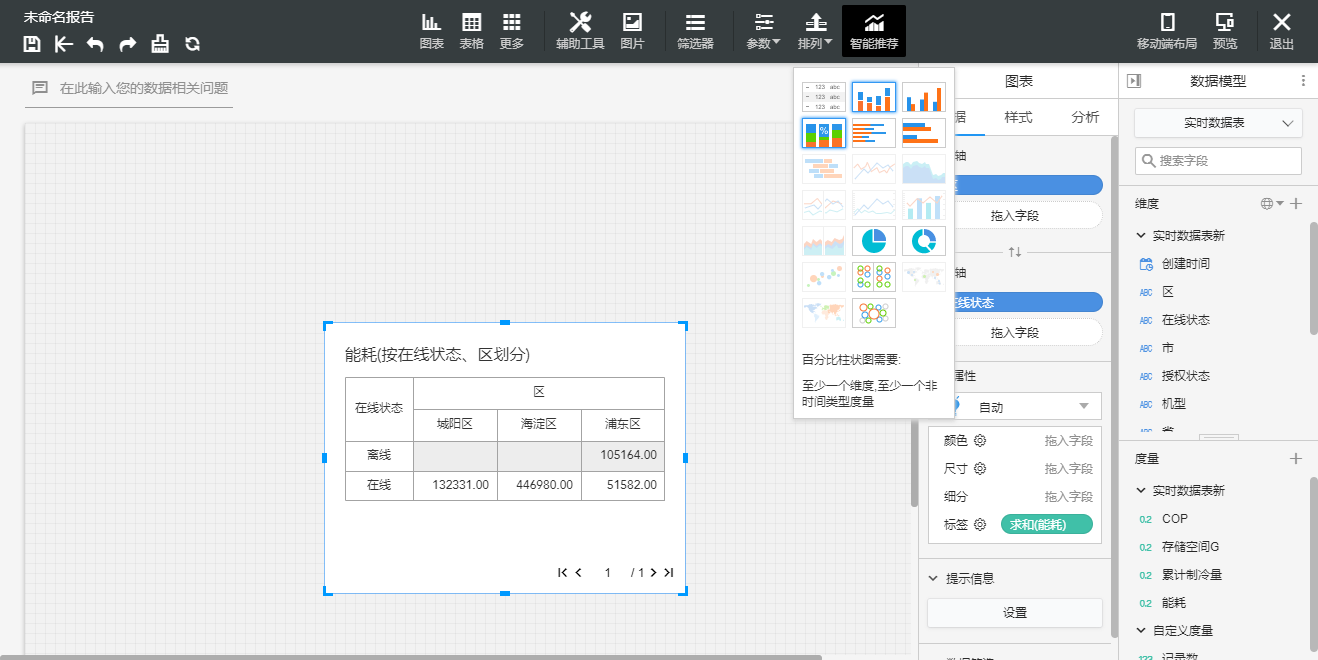1318x660 pixels.
Task: Click the back-to-start arrow icon in top toolbar
Action: coord(64,44)
